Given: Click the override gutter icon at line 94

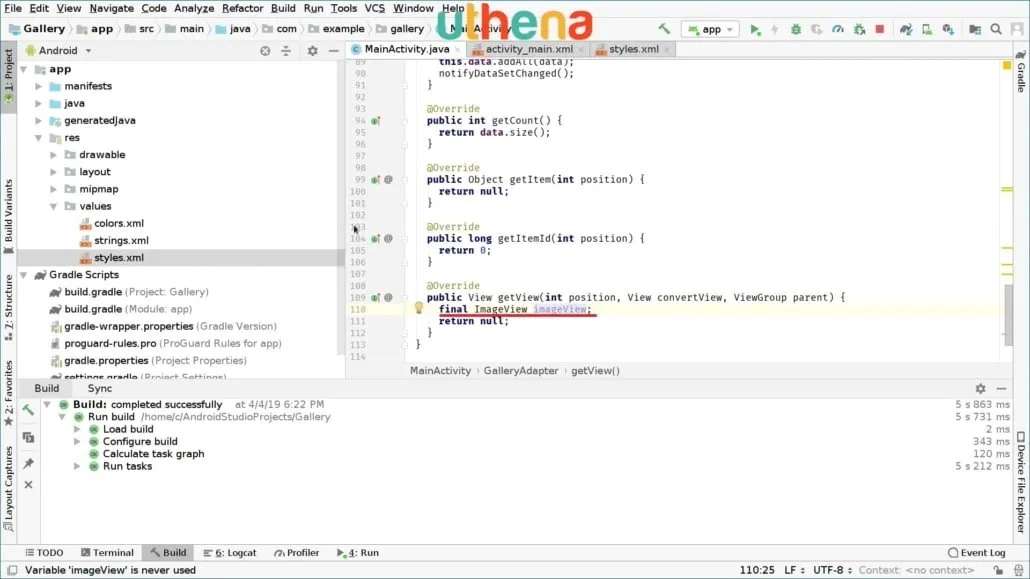Looking at the screenshot, I should coord(375,121).
